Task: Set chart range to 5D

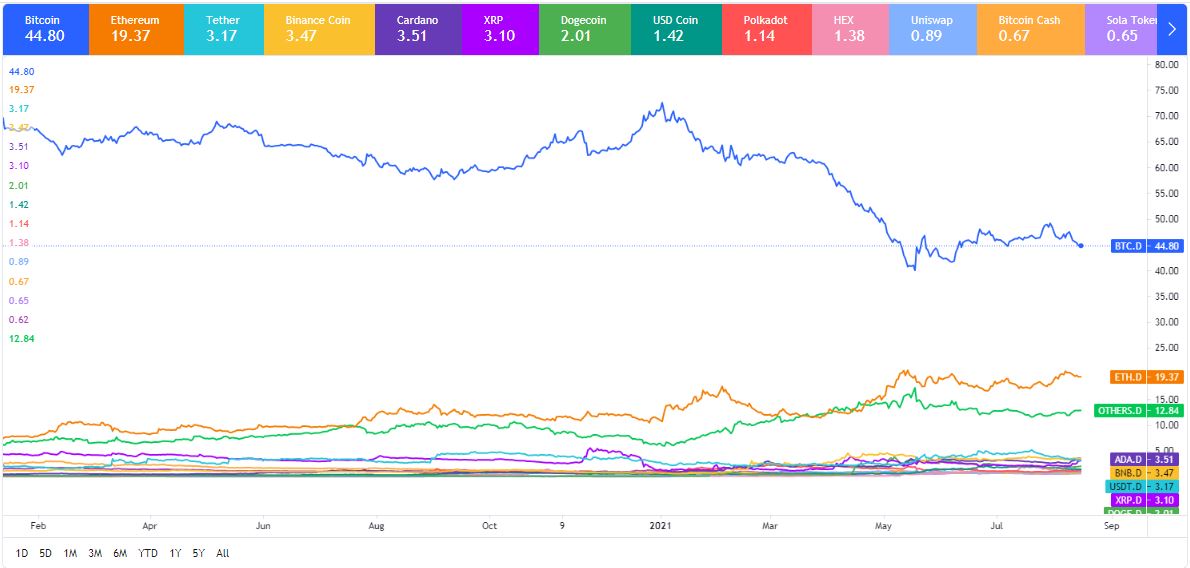Action: 46,554
